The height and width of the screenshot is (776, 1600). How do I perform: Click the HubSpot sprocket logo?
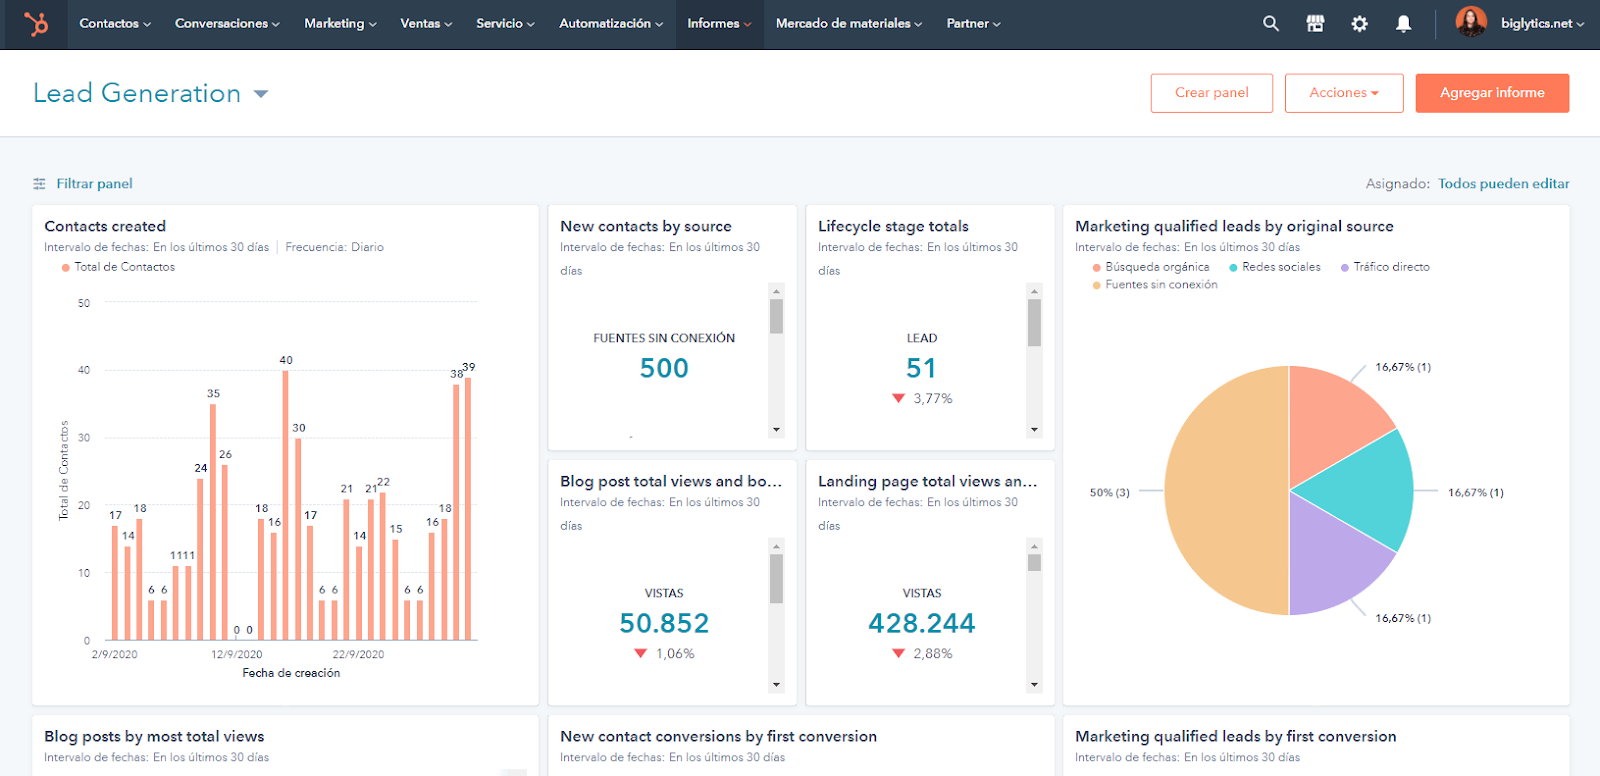36,24
